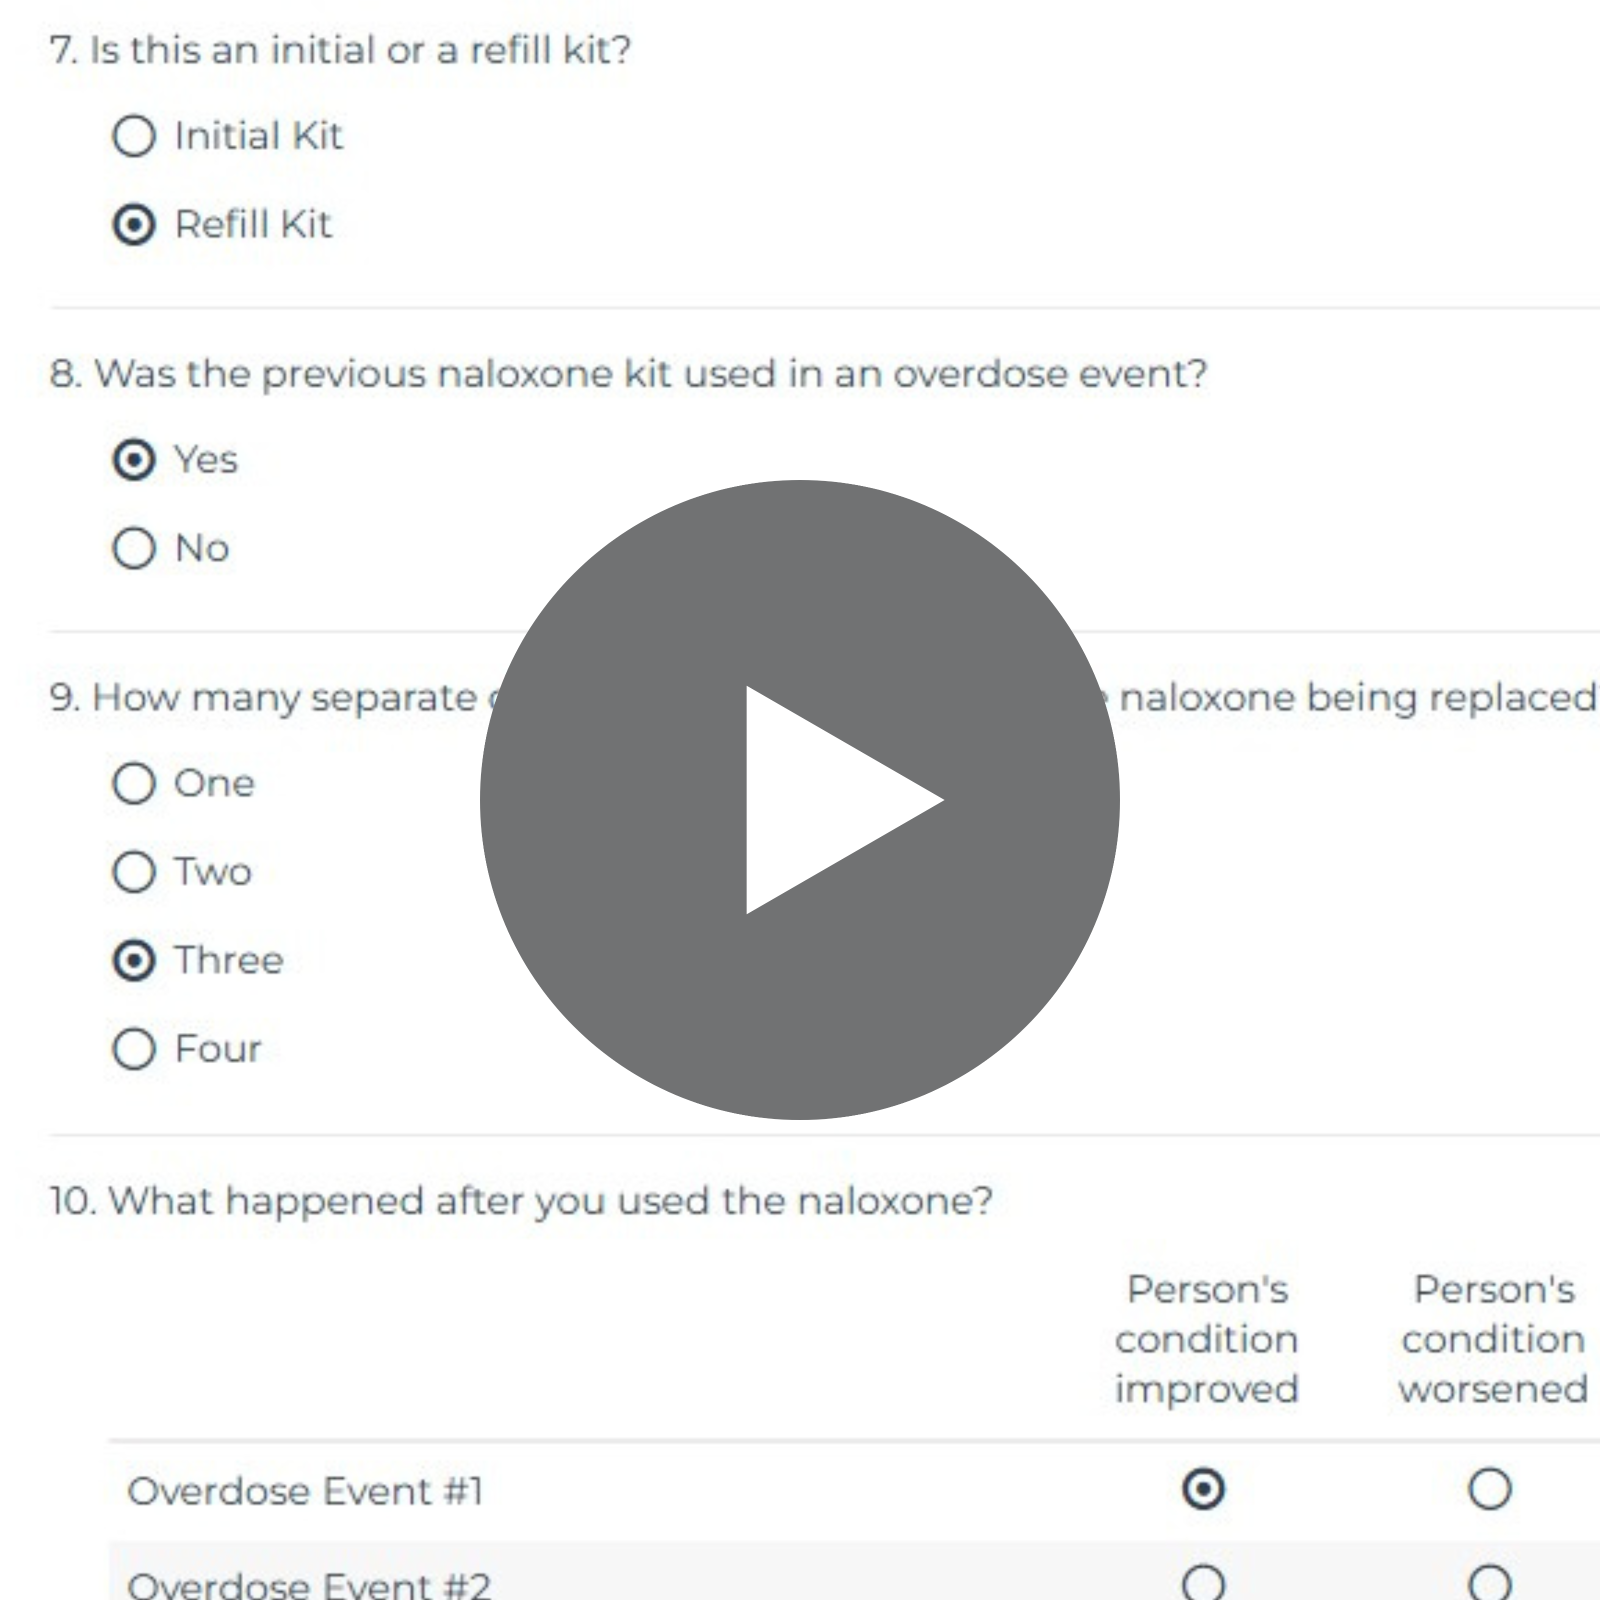Select Three overdose events option

pos(134,960)
